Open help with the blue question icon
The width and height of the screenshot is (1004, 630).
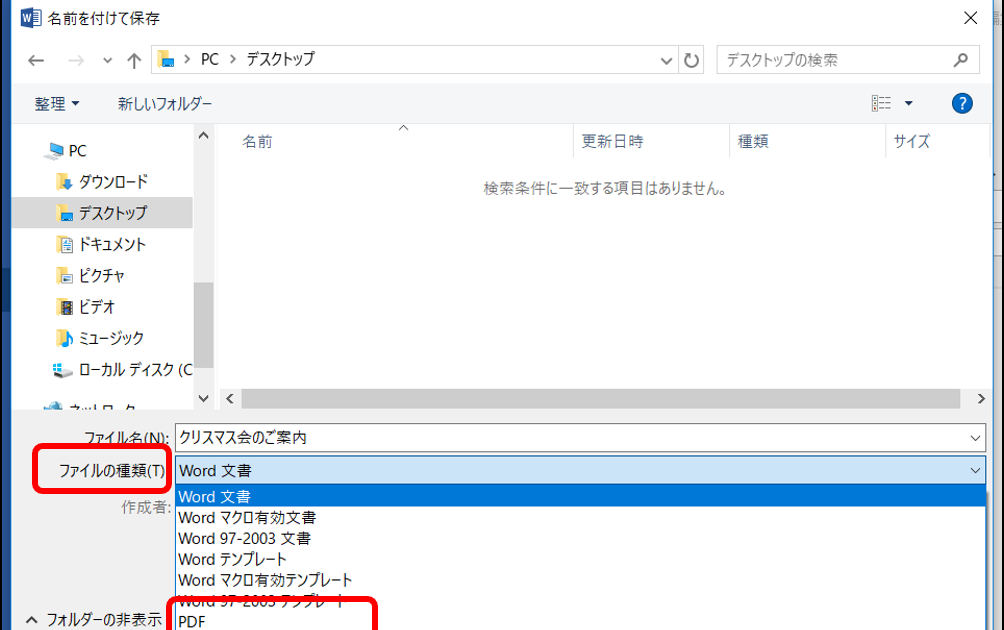(x=962, y=103)
